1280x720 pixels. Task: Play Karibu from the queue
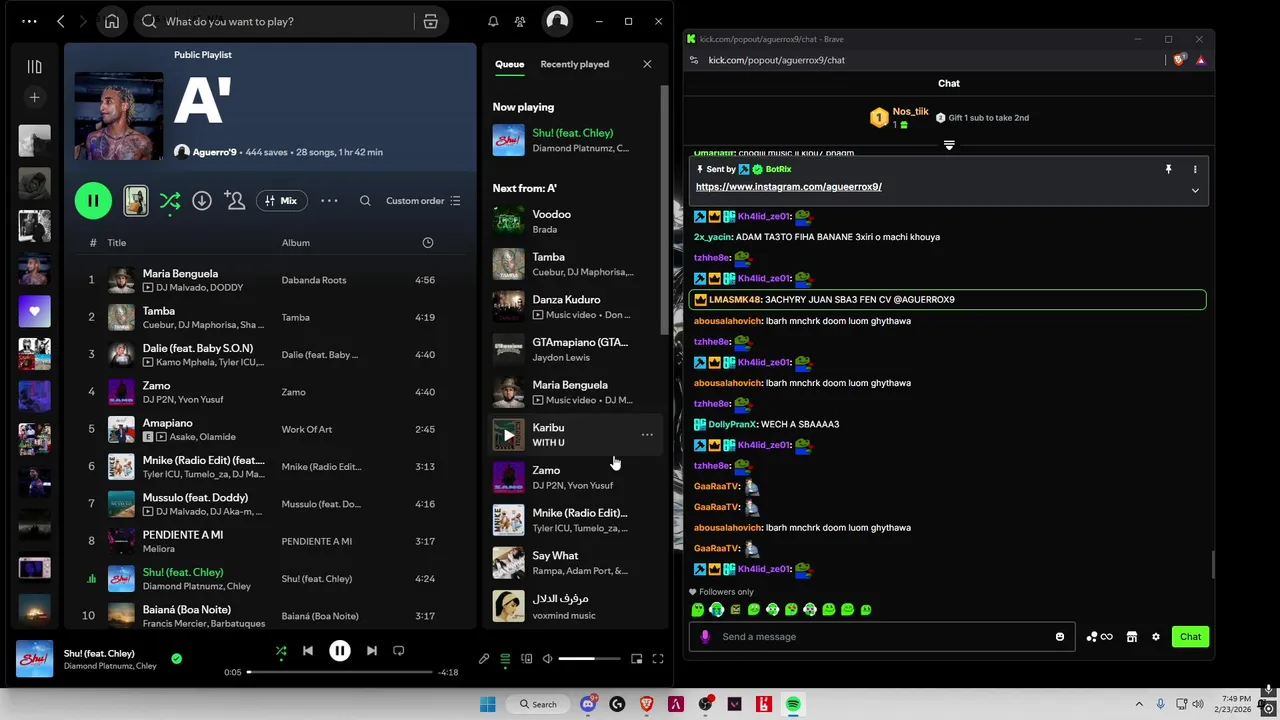click(x=508, y=435)
